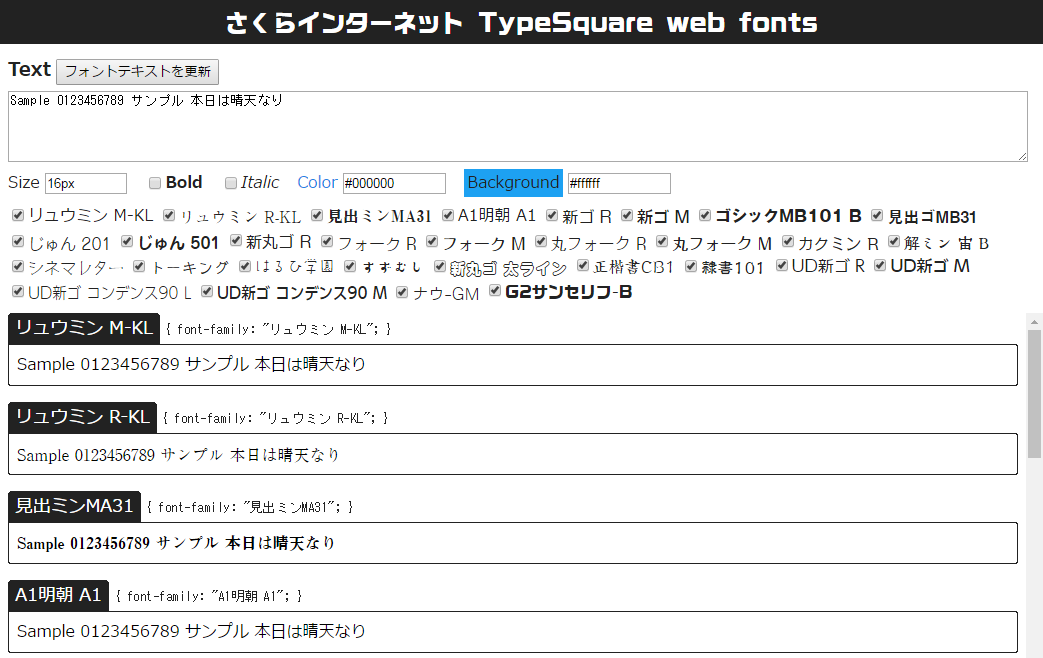The height and width of the screenshot is (658, 1043).
Task: Turn off the UD新ゴ コンデンス90 M checkbox
Action: (207, 291)
